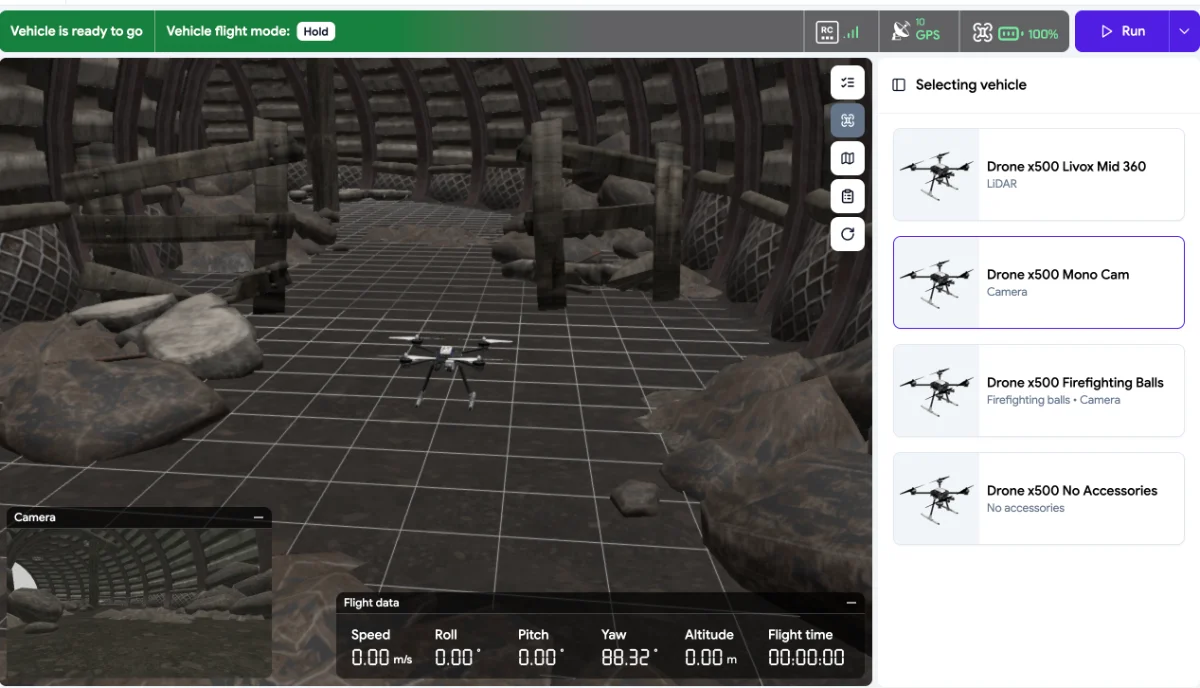Click the No accessories subtitle text

pyautogui.click(x=1025, y=508)
